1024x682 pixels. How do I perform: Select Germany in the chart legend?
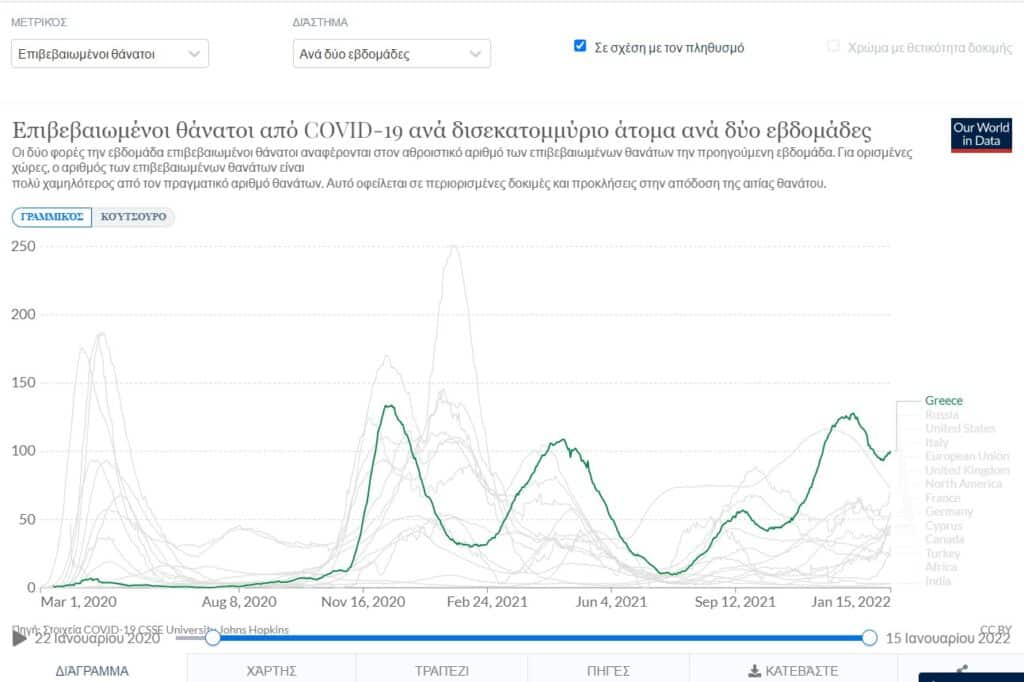(949, 512)
